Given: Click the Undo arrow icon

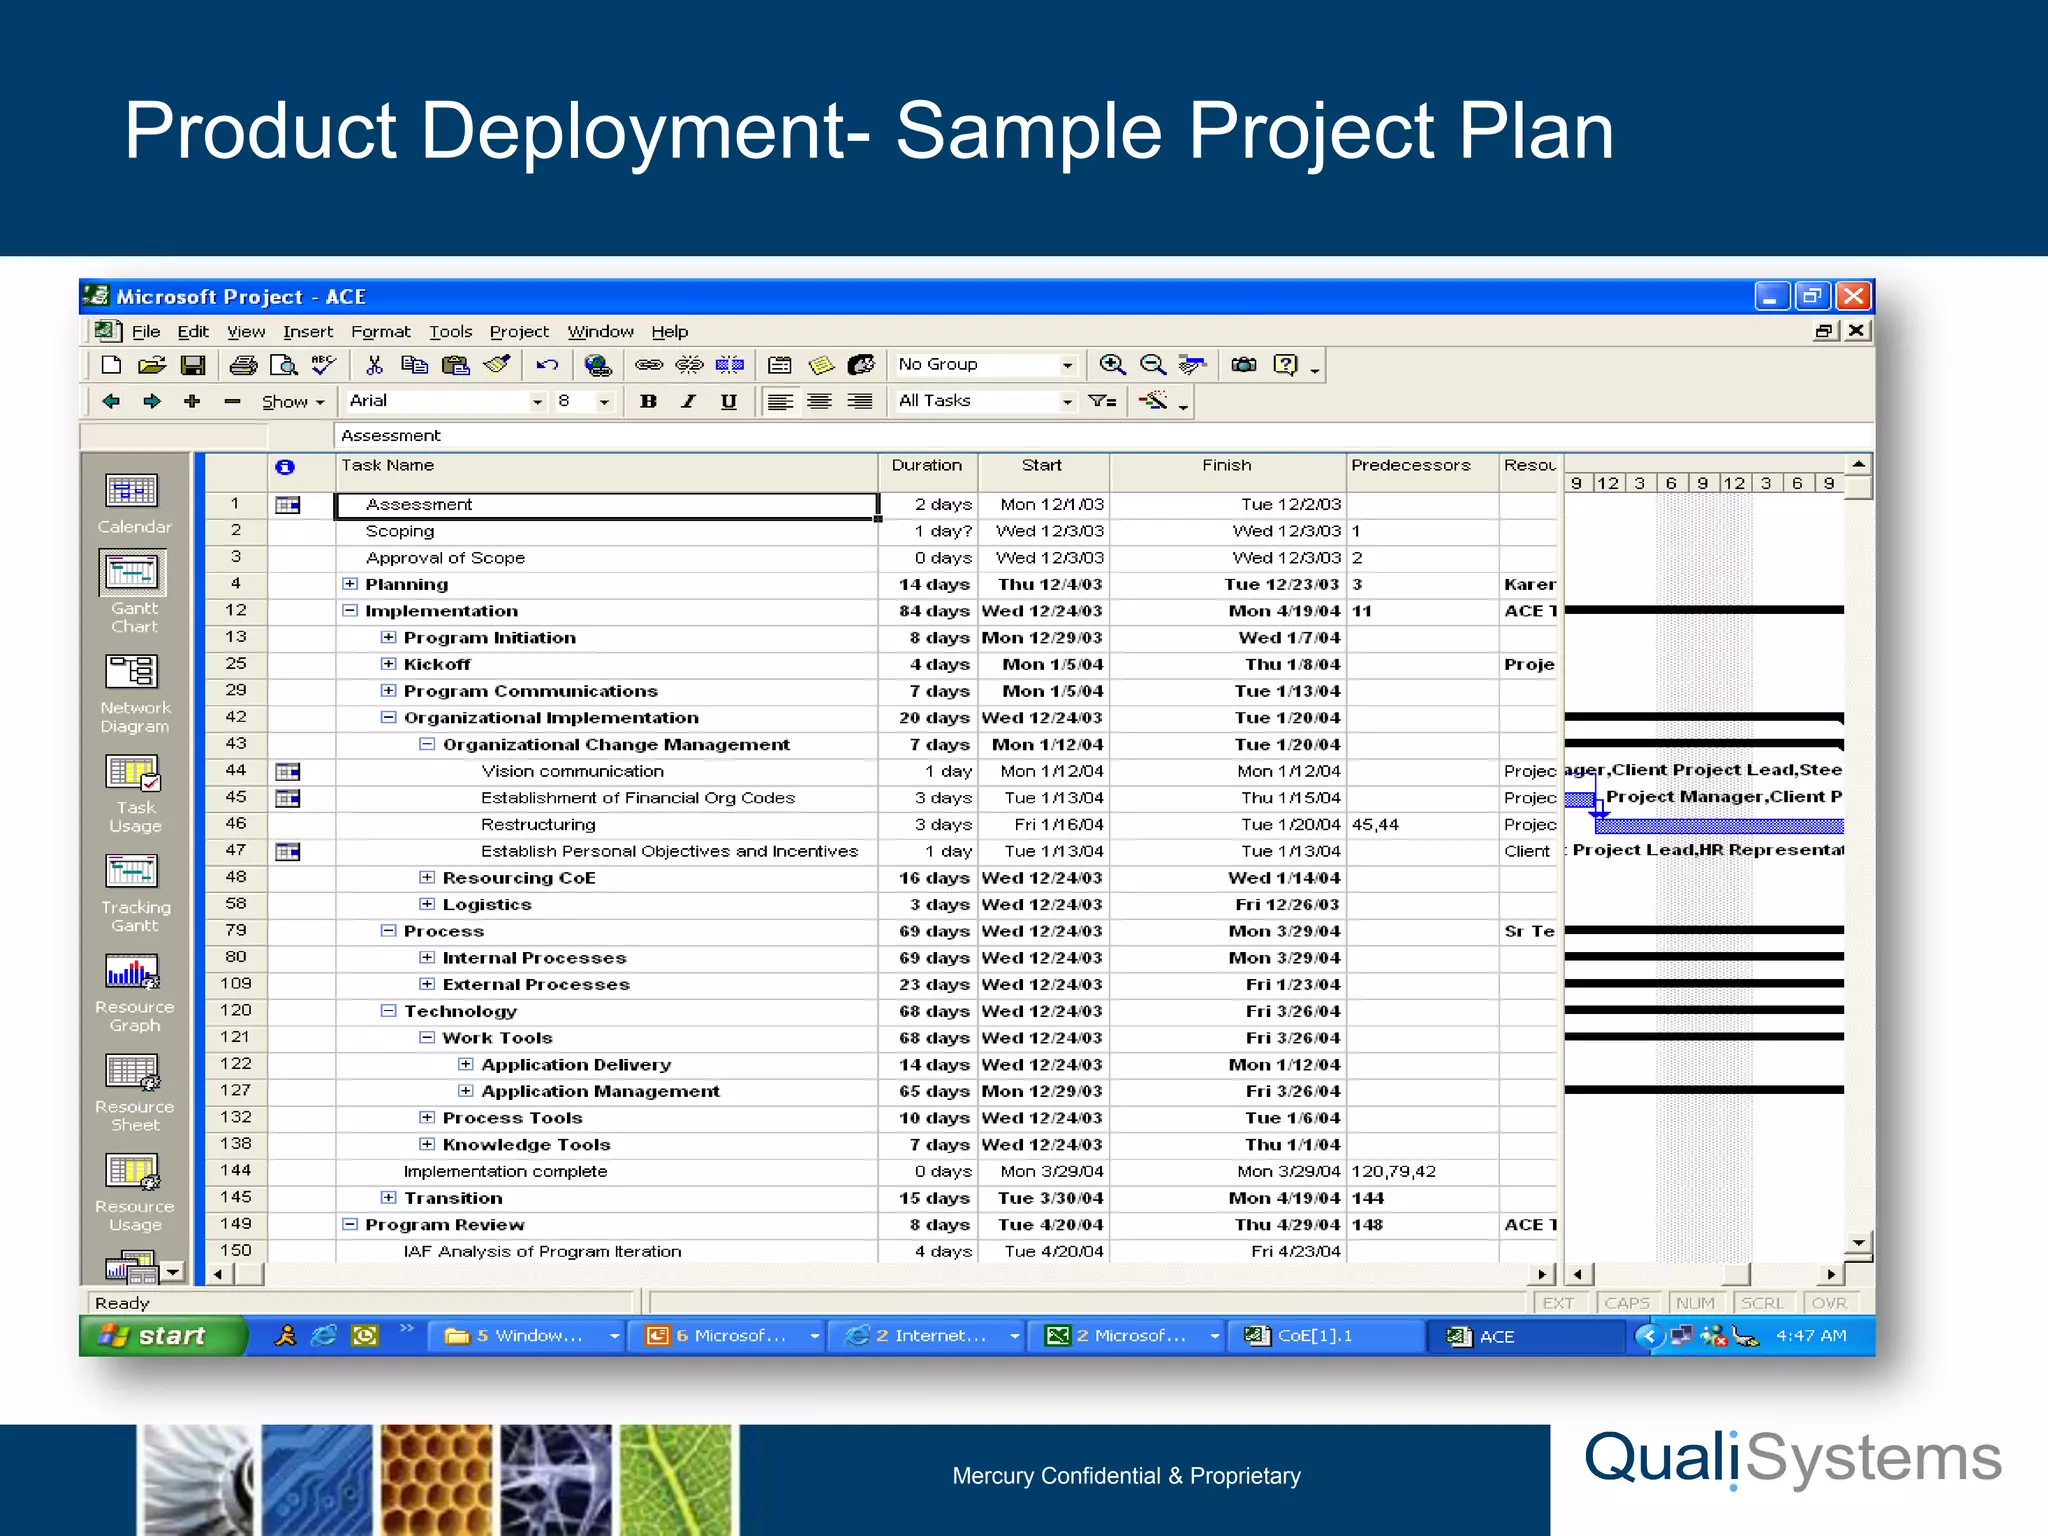Looking at the screenshot, I should 547,365.
